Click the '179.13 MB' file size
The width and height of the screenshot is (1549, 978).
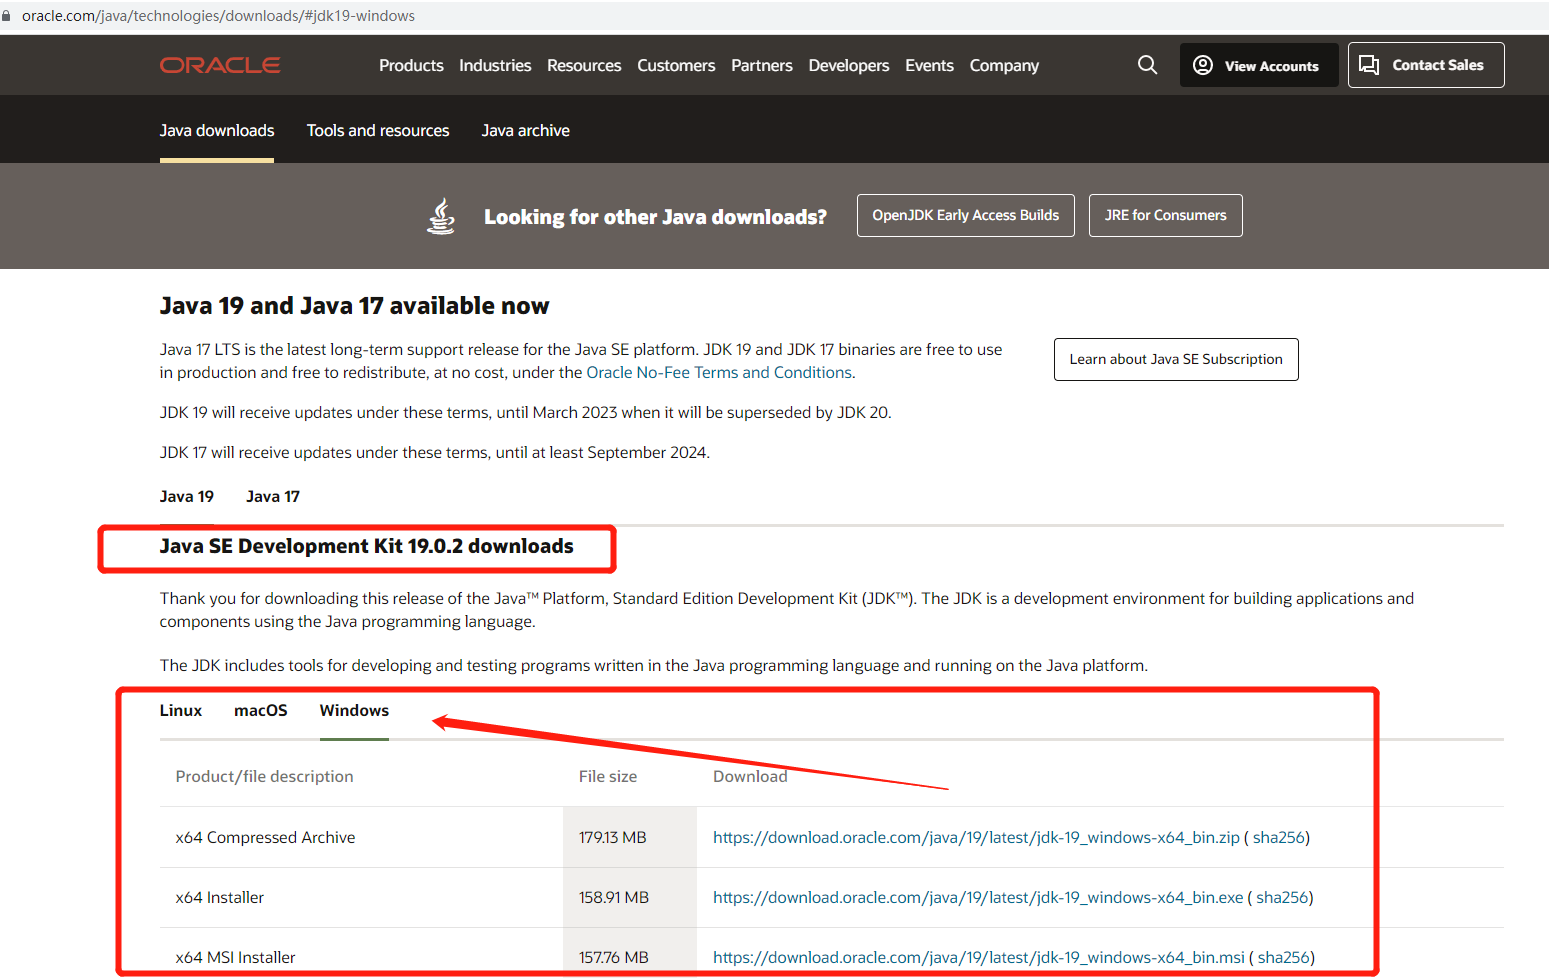click(613, 837)
